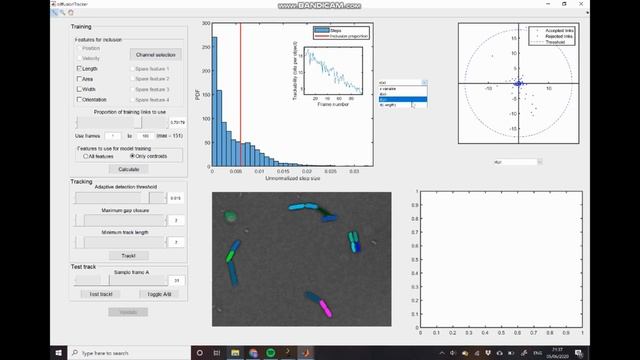This screenshot has height=360, width=640.
Task: Edit the Use frames end value field
Action: pyautogui.click(x=145, y=136)
